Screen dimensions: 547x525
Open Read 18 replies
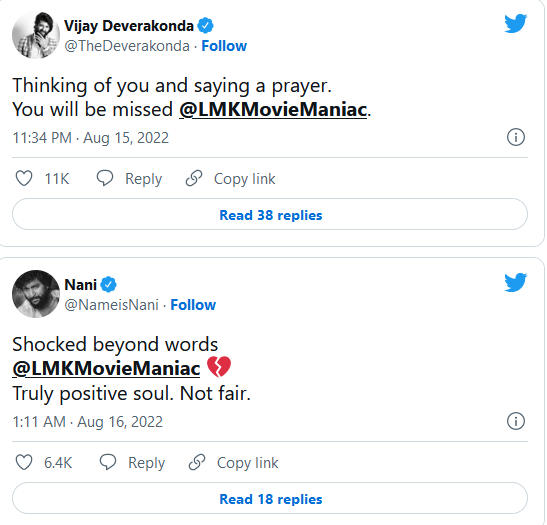270,498
